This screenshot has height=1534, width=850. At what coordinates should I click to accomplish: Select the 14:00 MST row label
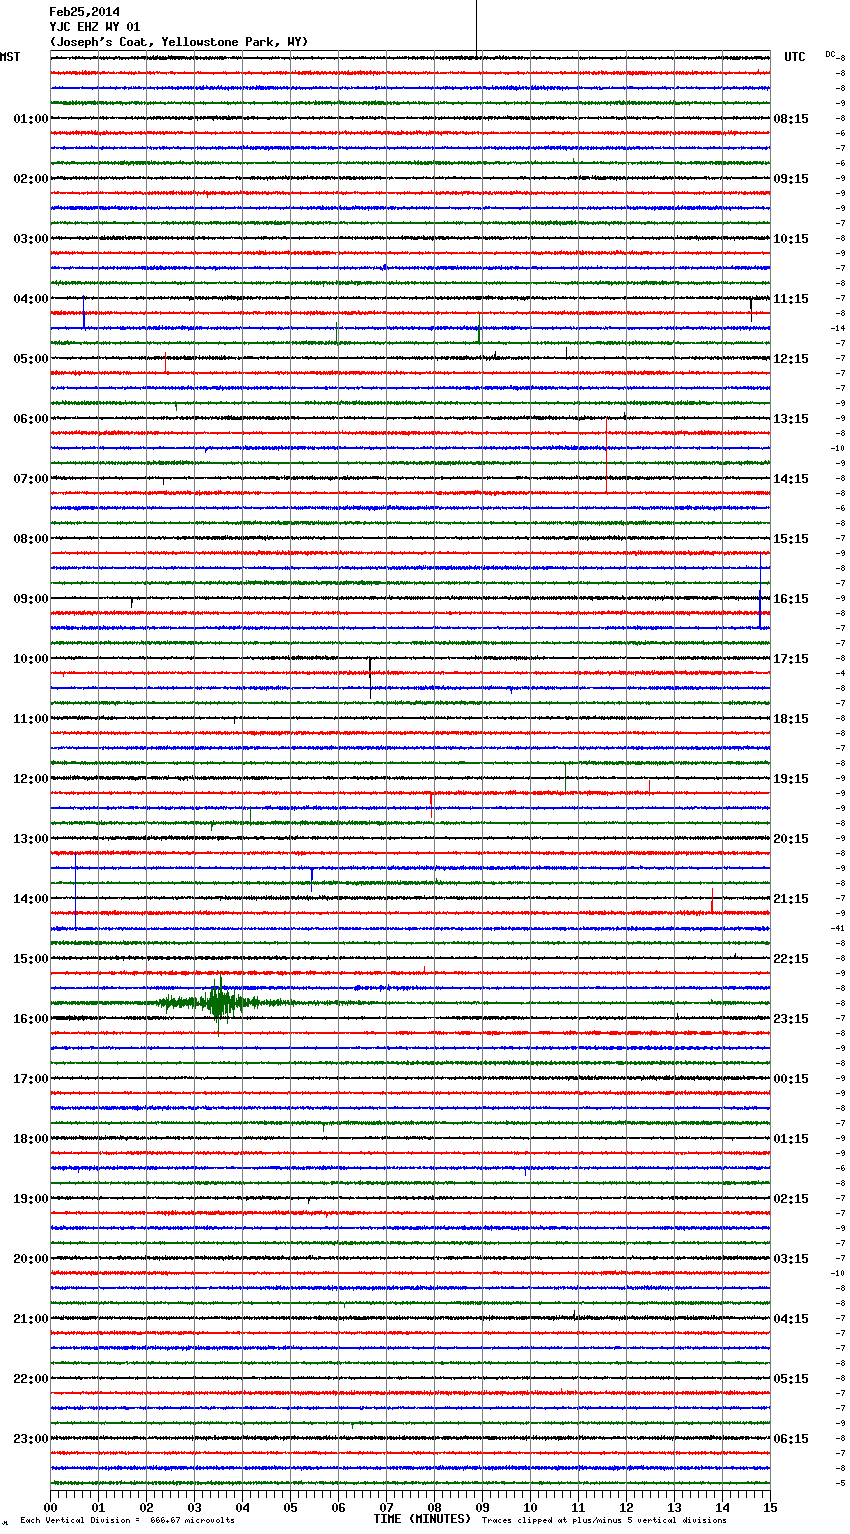tap(31, 899)
